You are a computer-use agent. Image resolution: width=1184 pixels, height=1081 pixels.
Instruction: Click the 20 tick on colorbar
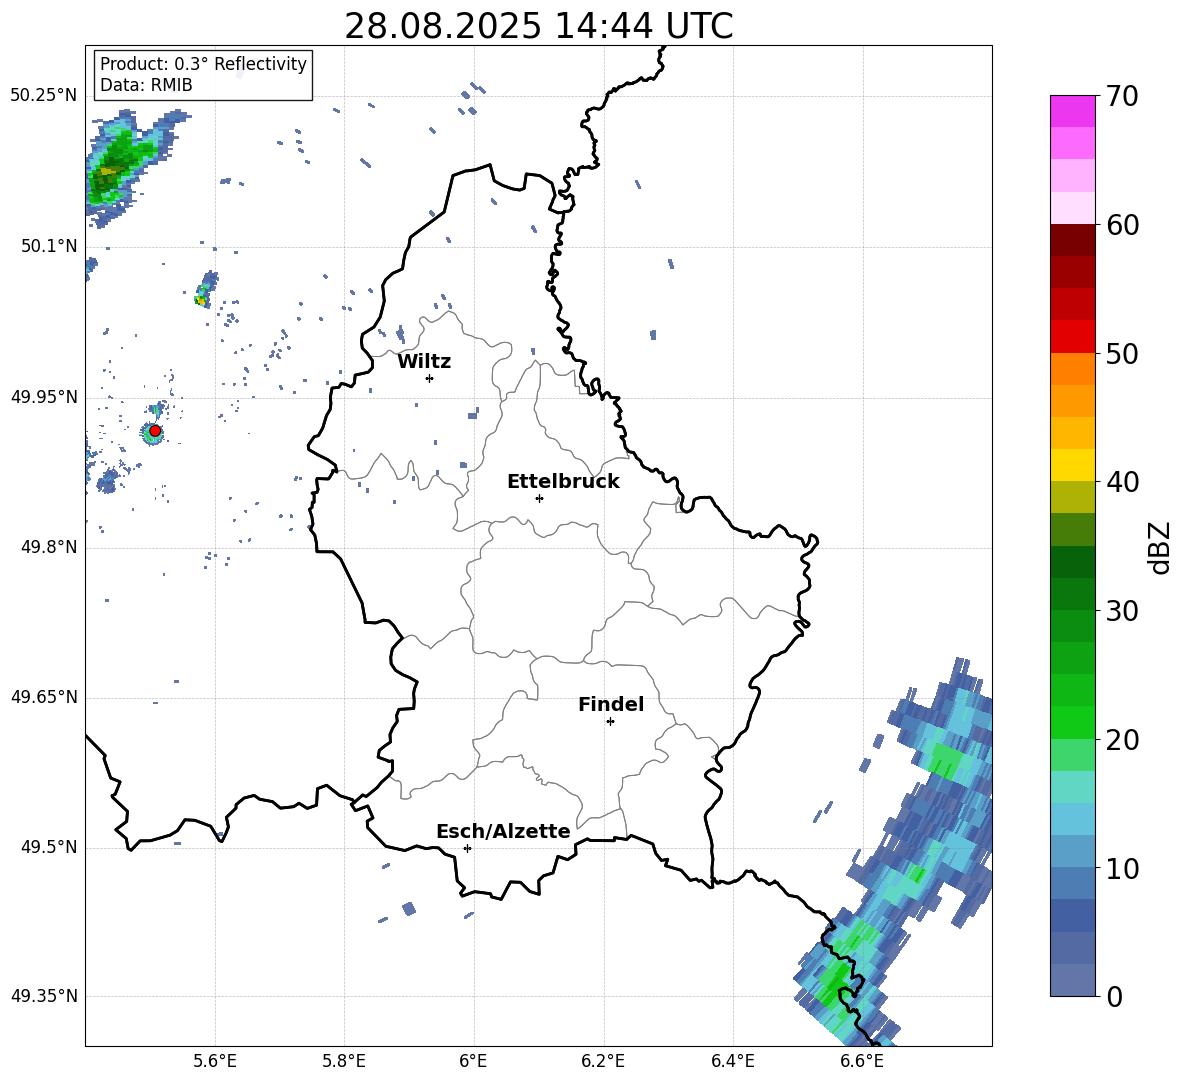tap(1122, 740)
